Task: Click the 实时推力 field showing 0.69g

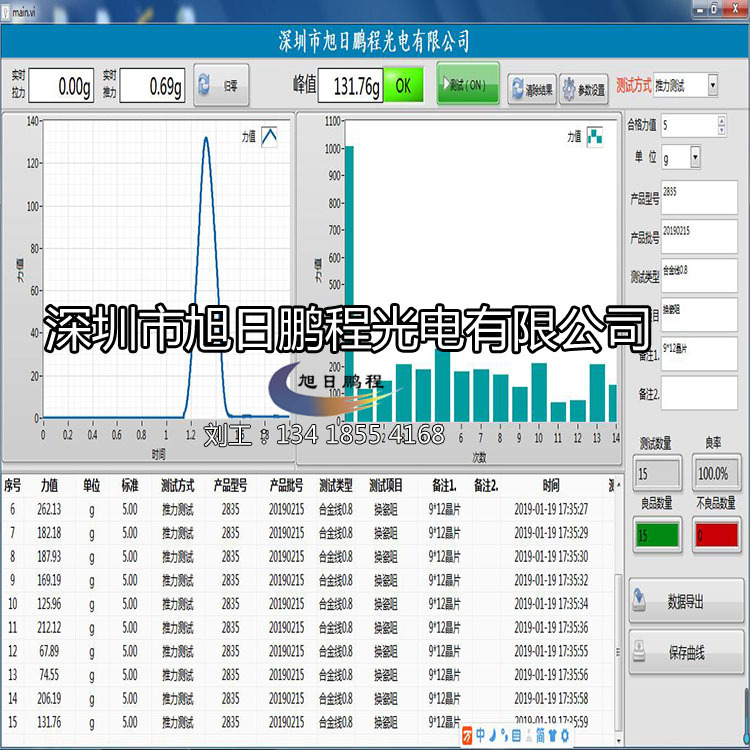Action: [x=152, y=86]
